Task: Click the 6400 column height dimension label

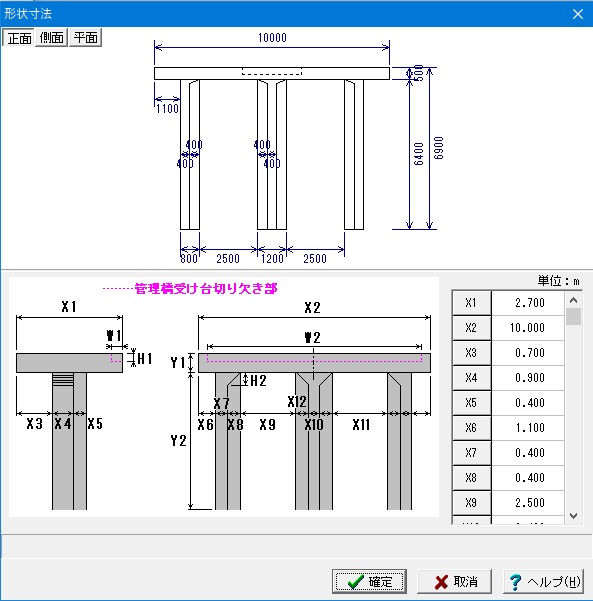Action: pos(419,154)
